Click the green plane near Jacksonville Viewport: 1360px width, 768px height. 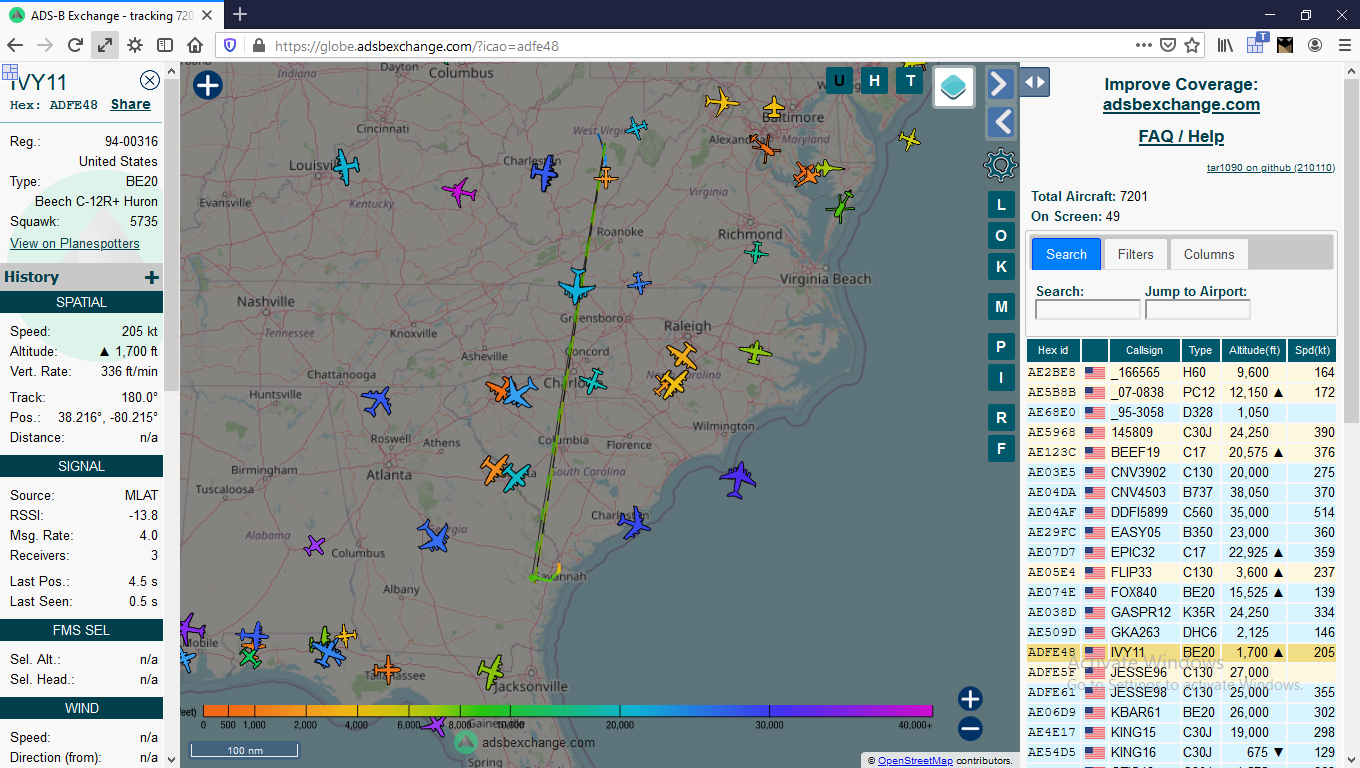coord(490,671)
